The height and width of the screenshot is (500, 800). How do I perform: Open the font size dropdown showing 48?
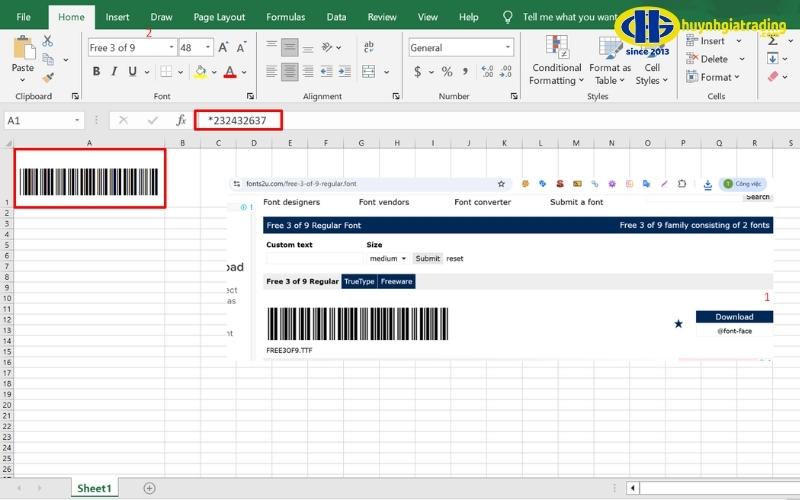(x=208, y=47)
